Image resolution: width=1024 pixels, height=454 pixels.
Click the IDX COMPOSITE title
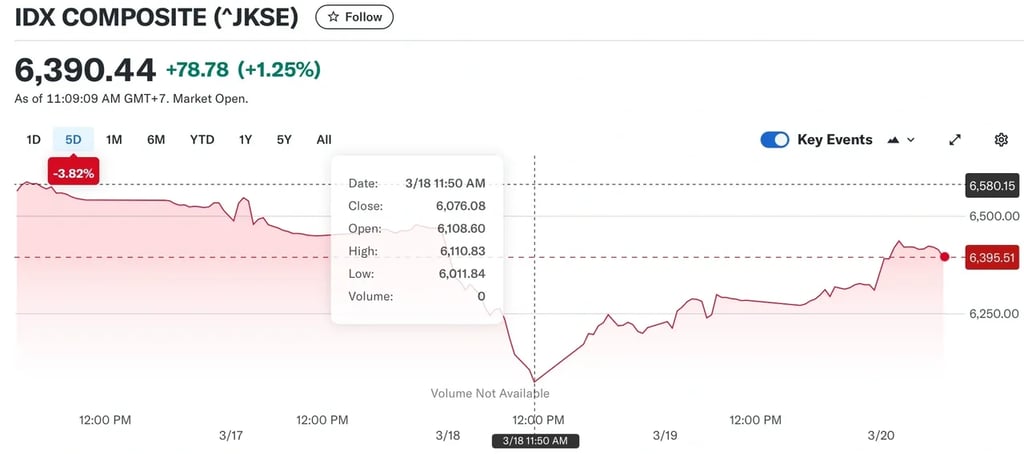(158, 17)
